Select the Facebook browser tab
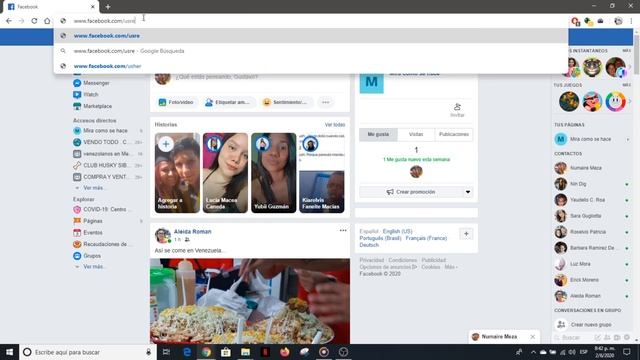640x360 pixels. tap(51, 7)
